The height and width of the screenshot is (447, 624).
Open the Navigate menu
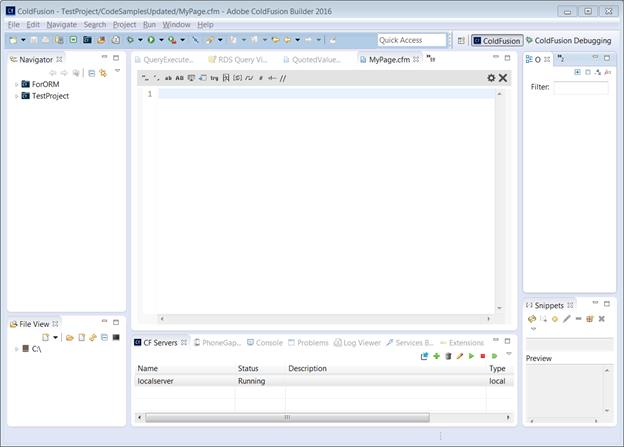(x=62, y=25)
